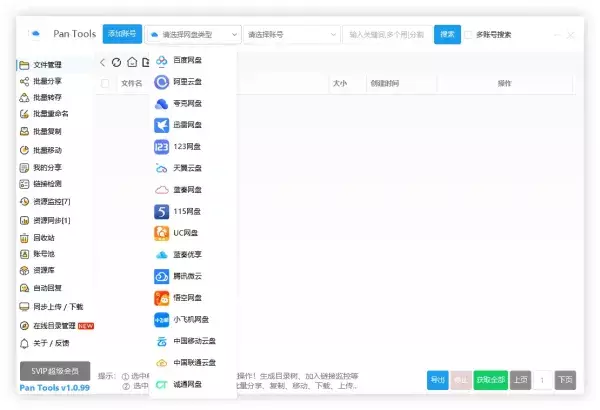Click the blue 搜索 button
600x410 pixels.
[447, 34]
